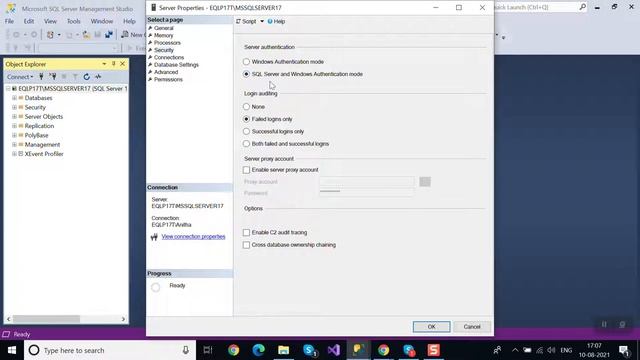The width and height of the screenshot is (640, 360).
Task: Pin Object Explorer auto-hide icon
Action: point(113,64)
